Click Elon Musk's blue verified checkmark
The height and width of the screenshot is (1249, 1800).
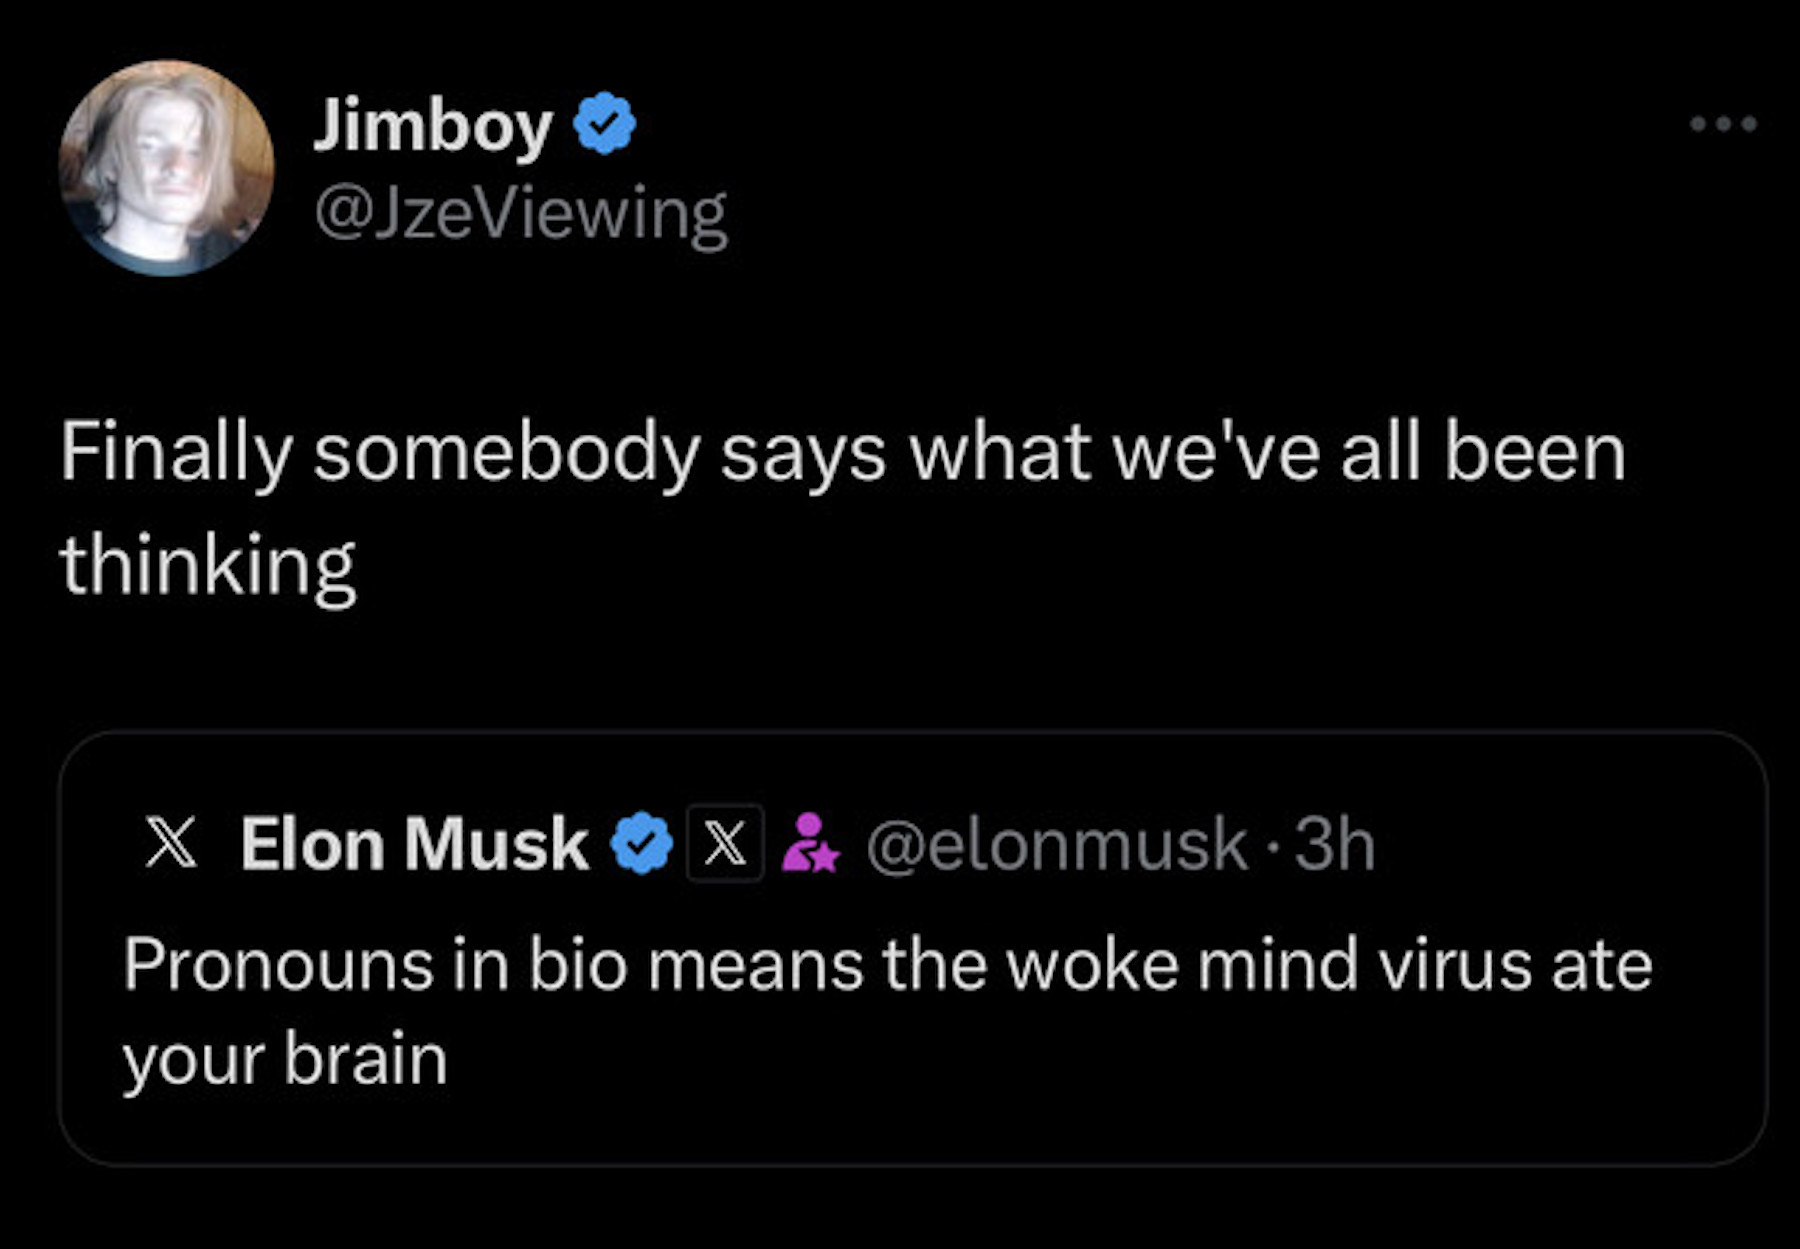tap(642, 843)
